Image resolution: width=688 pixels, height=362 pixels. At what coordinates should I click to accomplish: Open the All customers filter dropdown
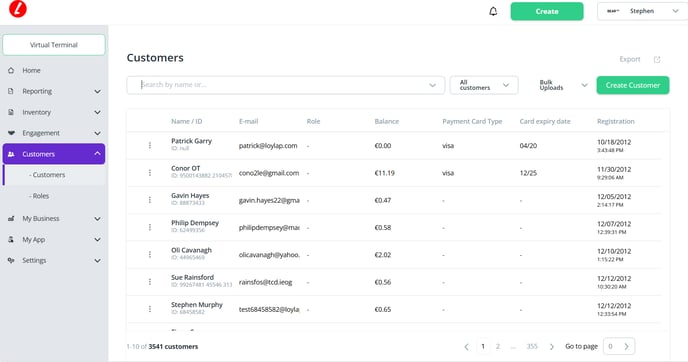pyautogui.click(x=484, y=85)
